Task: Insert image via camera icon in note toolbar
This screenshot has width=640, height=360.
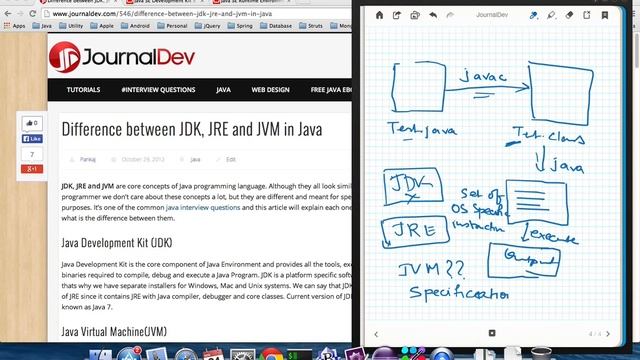Action: click(x=415, y=16)
